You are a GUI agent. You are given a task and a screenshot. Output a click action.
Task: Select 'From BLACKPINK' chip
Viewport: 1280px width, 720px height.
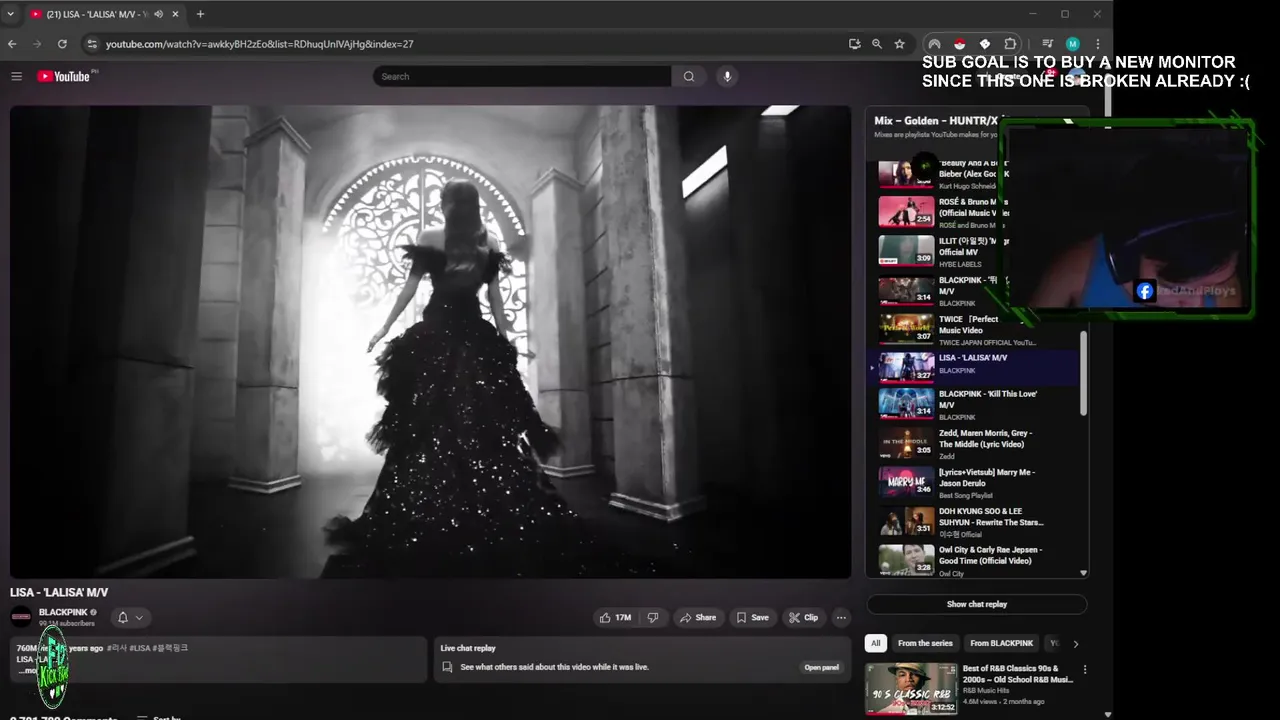tap(1001, 643)
